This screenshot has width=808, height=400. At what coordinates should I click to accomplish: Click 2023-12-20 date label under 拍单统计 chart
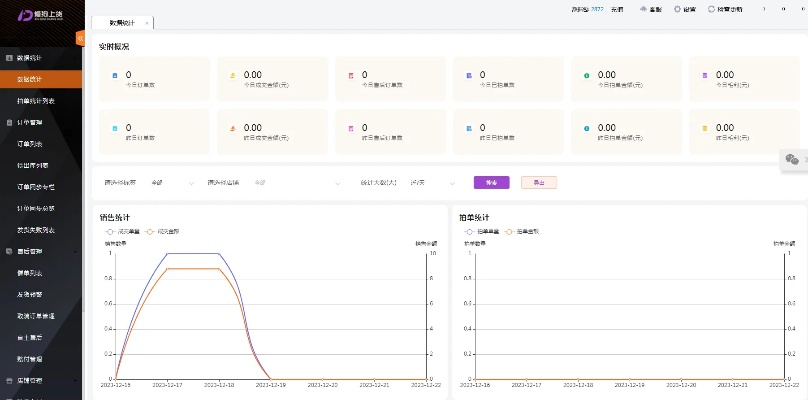[x=681, y=385]
